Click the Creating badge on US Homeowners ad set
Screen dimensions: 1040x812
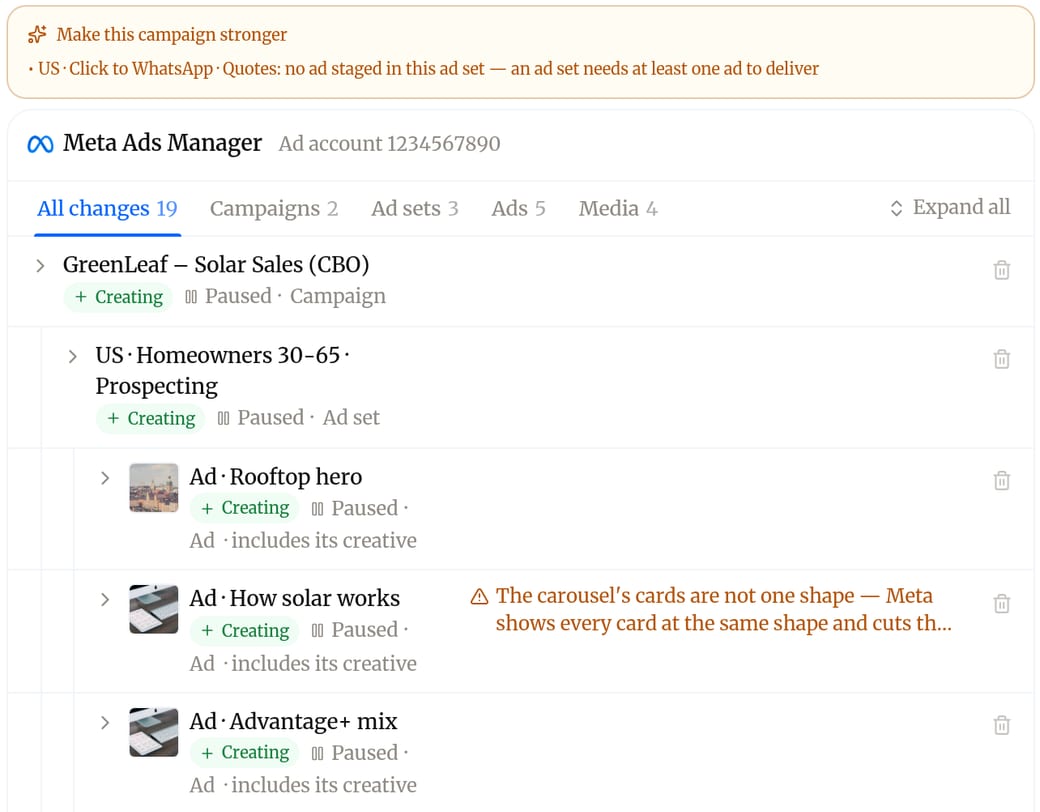(151, 418)
